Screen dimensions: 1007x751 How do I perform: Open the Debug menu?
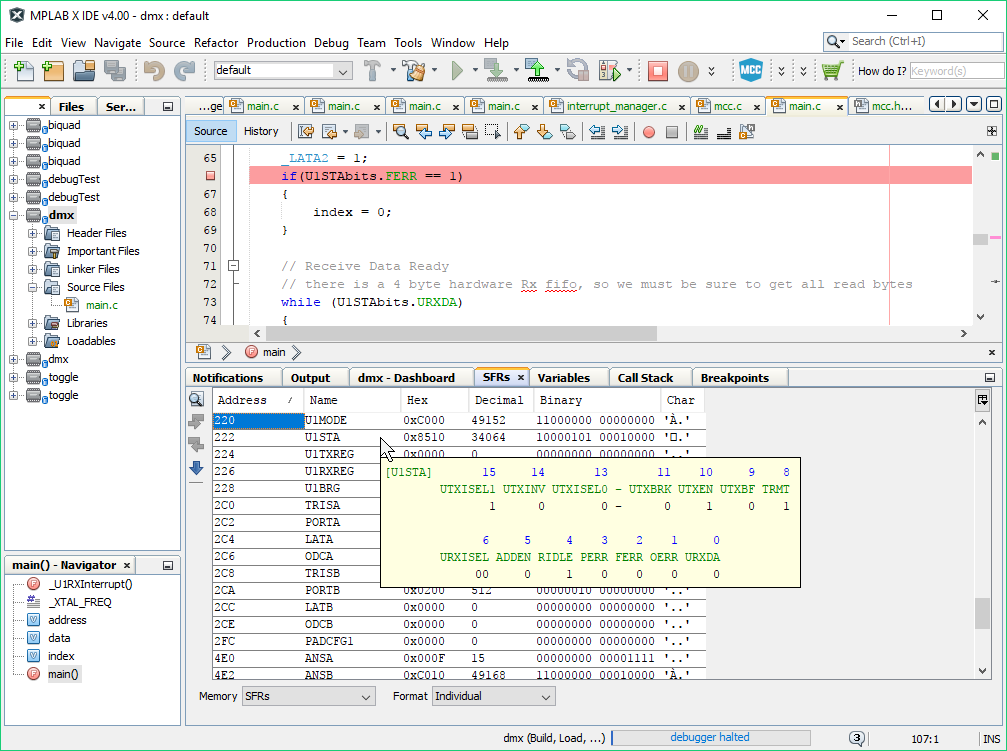click(x=331, y=43)
